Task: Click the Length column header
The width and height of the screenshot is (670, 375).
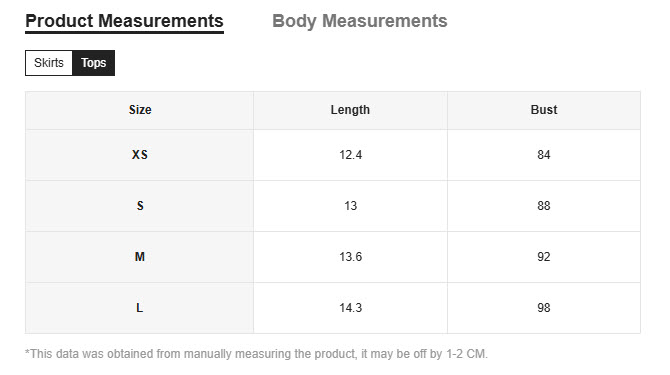Action: pyautogui.click(x=350, y=110)
